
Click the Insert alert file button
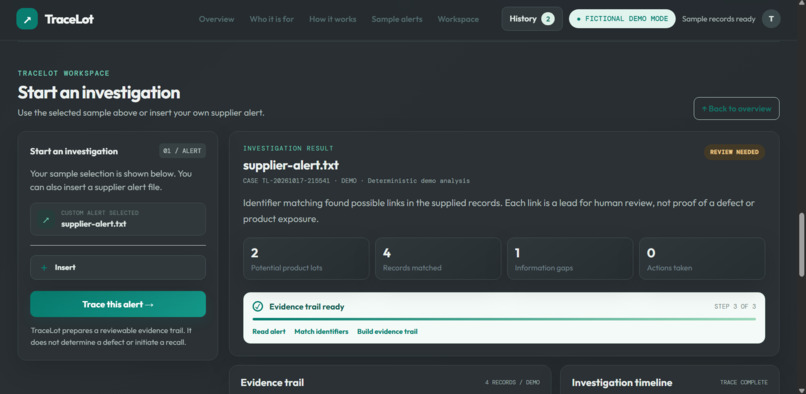(x=118, y=267)
